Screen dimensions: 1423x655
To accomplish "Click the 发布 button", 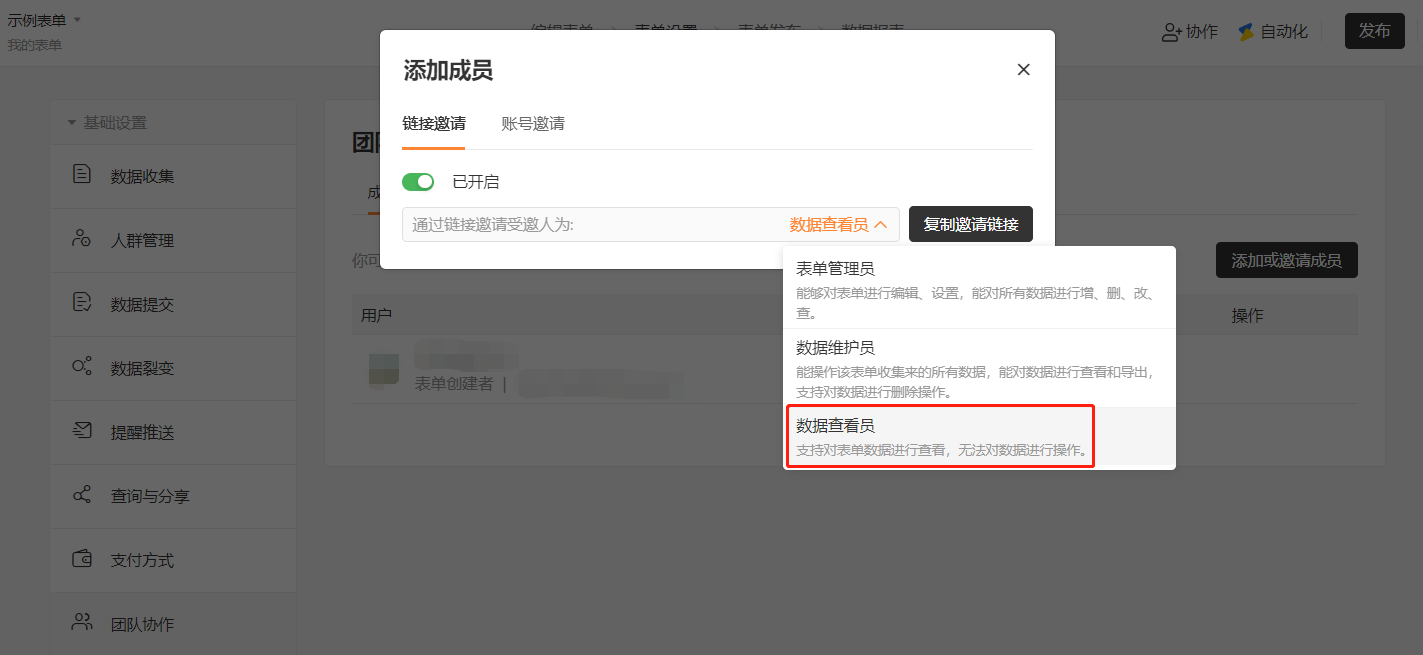I will click(x=1375, y=31).
